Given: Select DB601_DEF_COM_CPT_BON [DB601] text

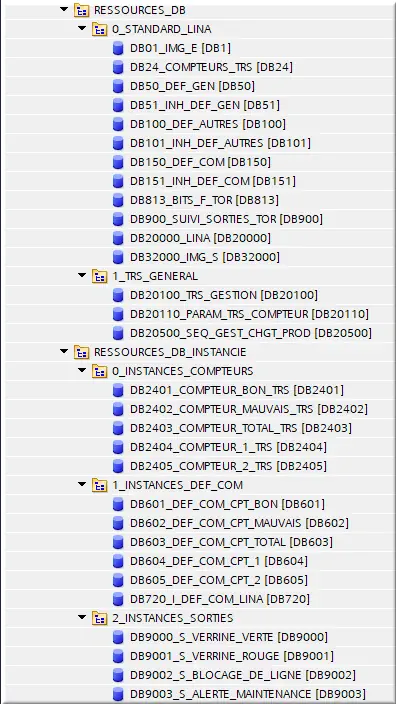Looking at the screenshot, I should (227, 504).
